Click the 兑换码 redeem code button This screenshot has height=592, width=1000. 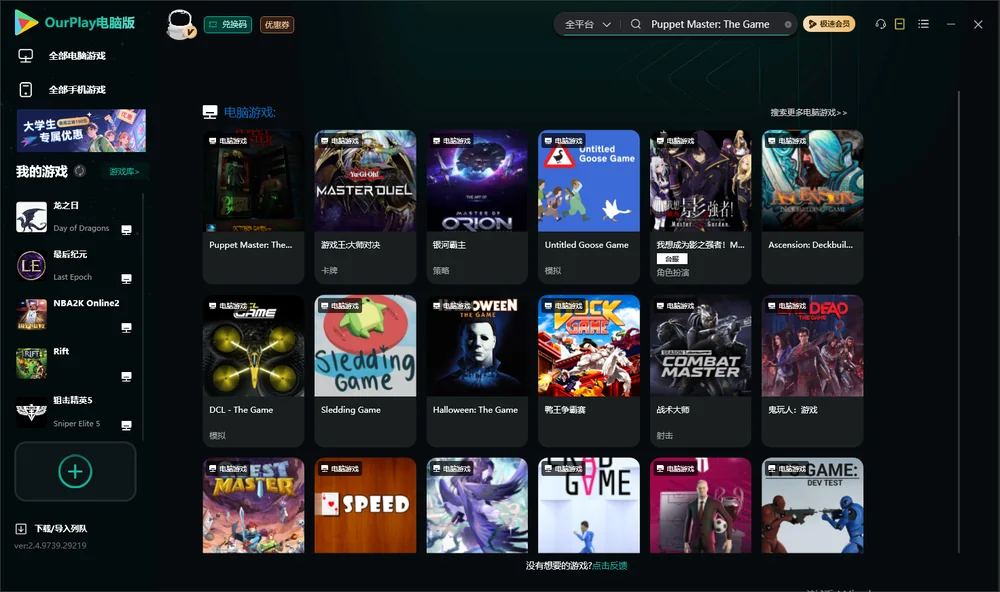[x=228, y=24]
